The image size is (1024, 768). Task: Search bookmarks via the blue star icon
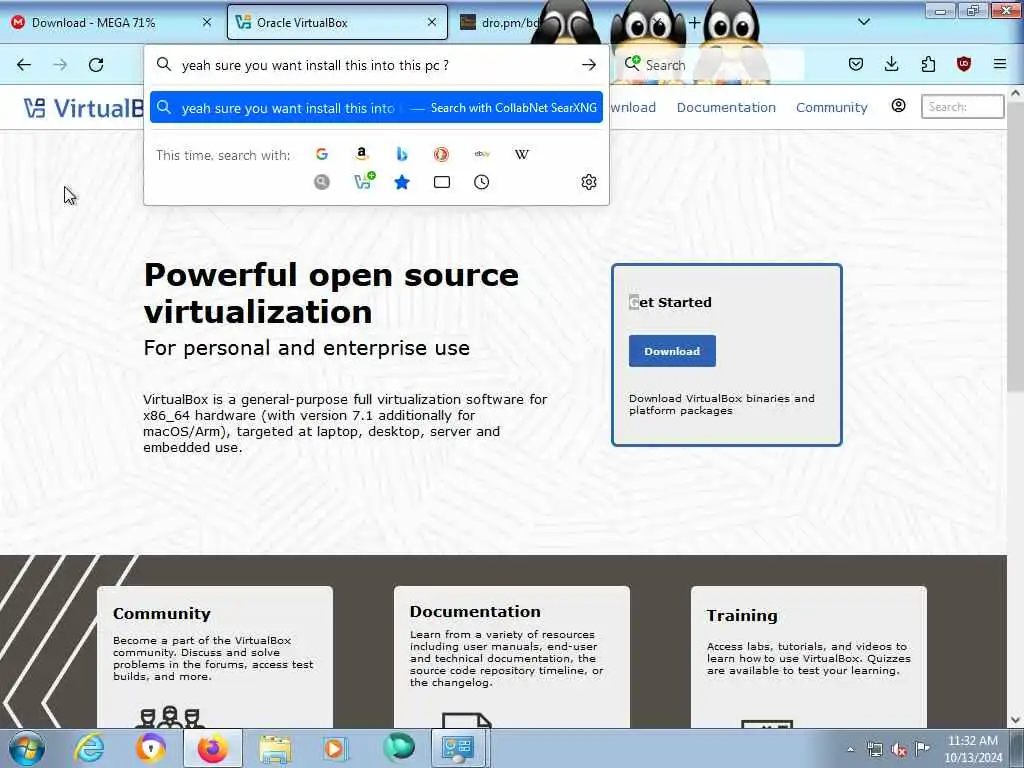pyautogui.click(x=402, y=182)
